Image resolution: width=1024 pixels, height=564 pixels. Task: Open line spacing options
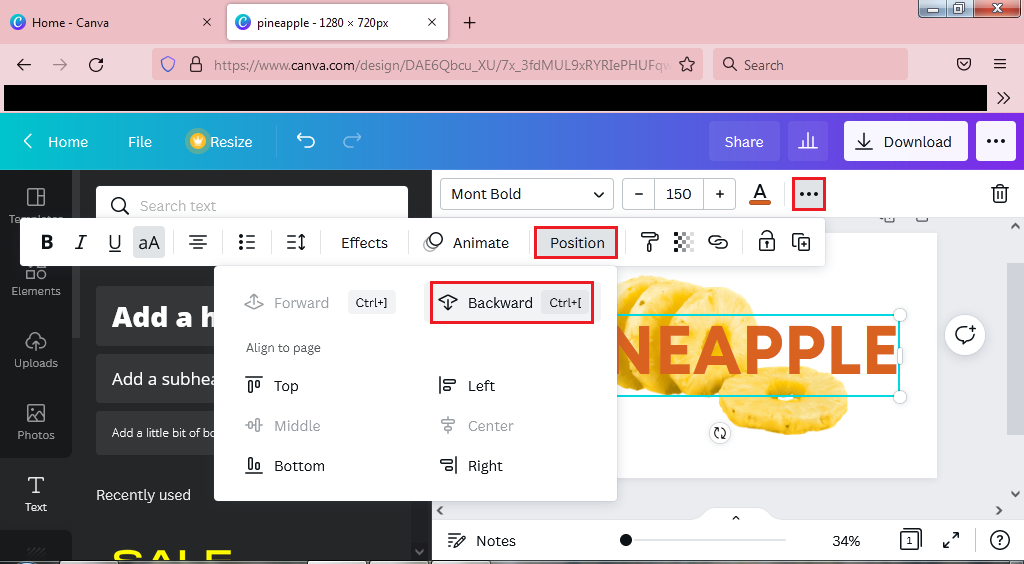coord(296,243)
